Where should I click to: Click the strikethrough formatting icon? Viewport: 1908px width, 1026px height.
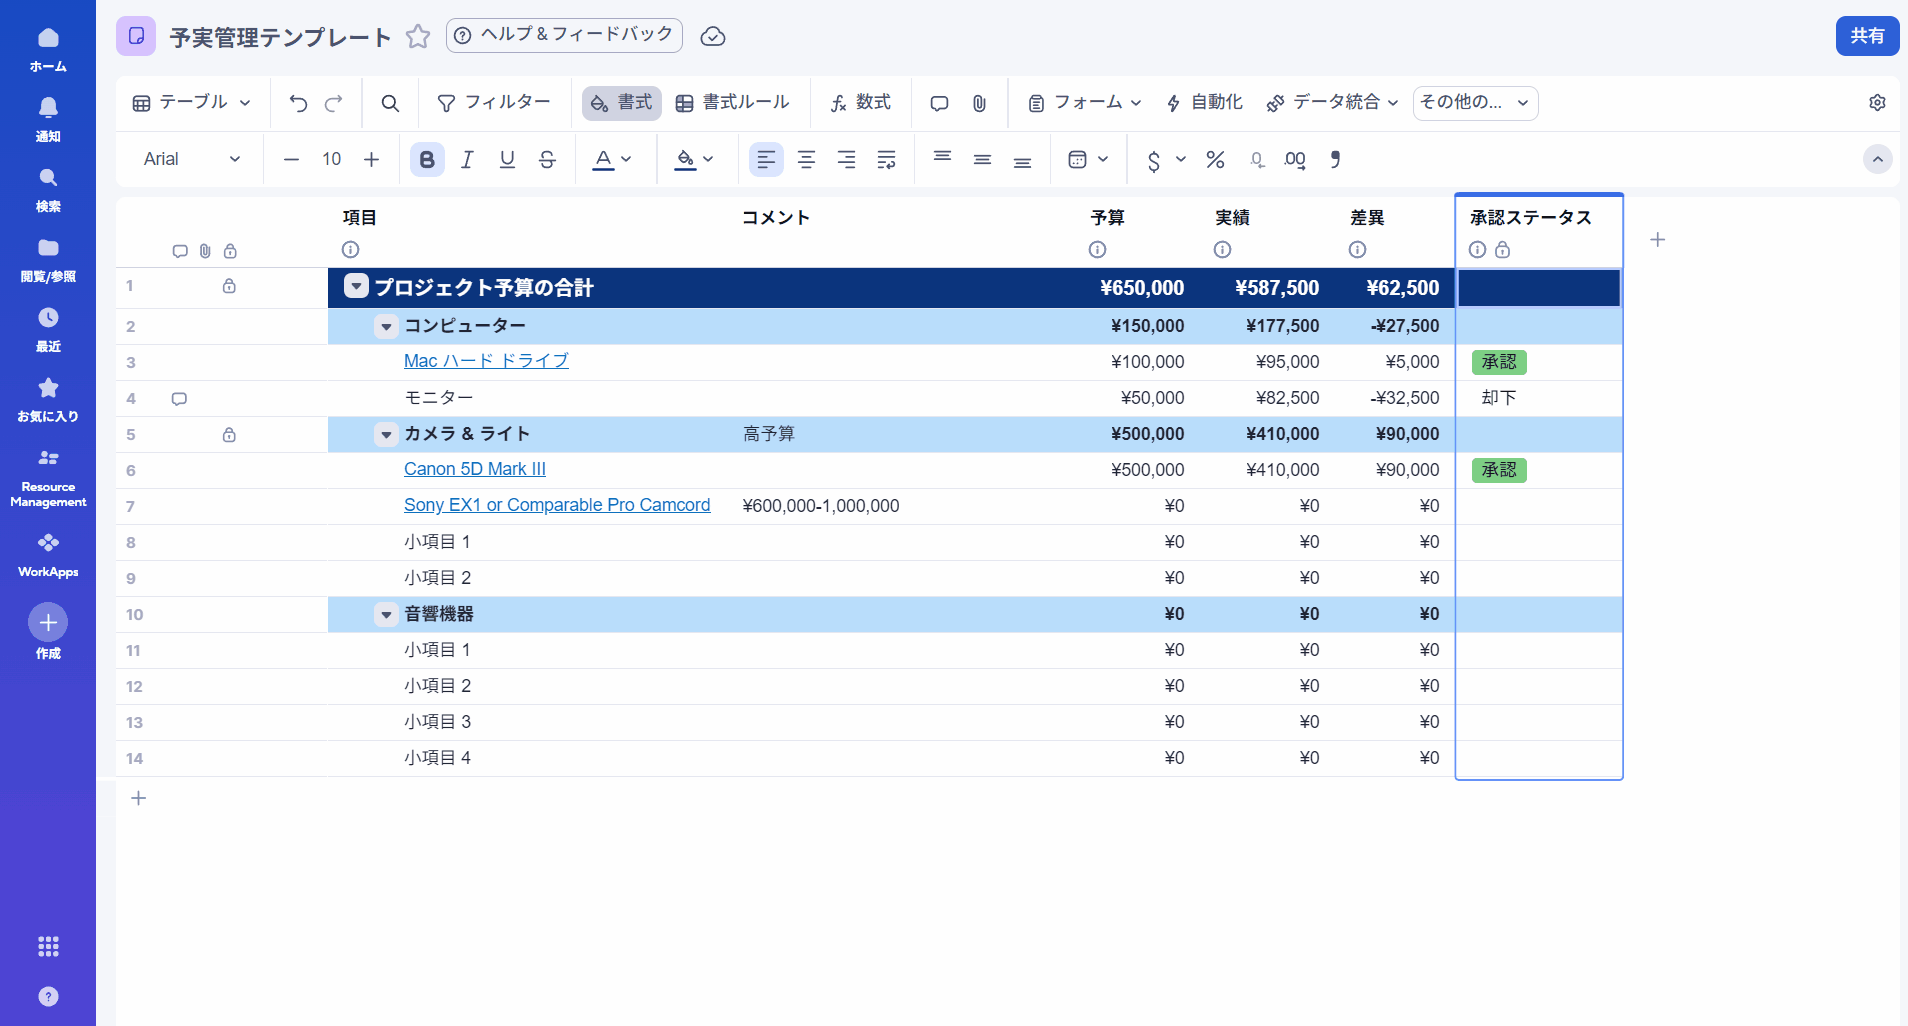(x=547, y=159)
